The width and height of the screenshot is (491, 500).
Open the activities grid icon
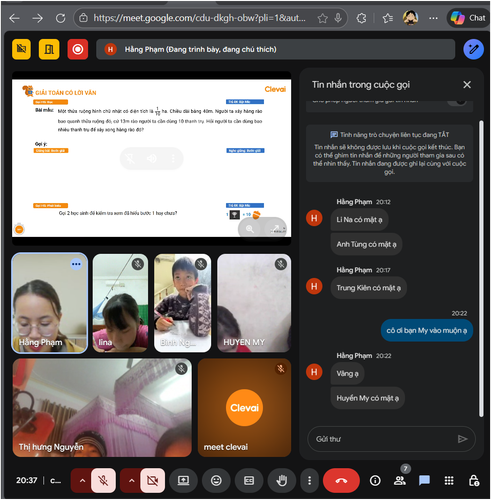click(449, 480)
